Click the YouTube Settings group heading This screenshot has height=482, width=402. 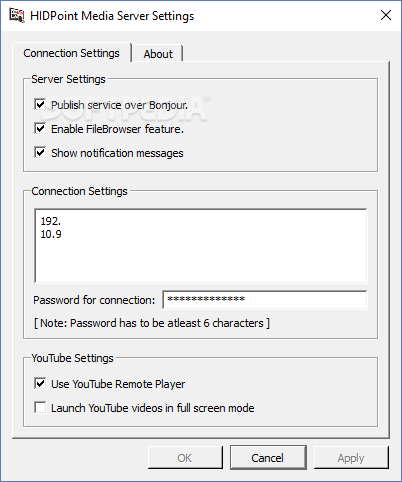73,358
